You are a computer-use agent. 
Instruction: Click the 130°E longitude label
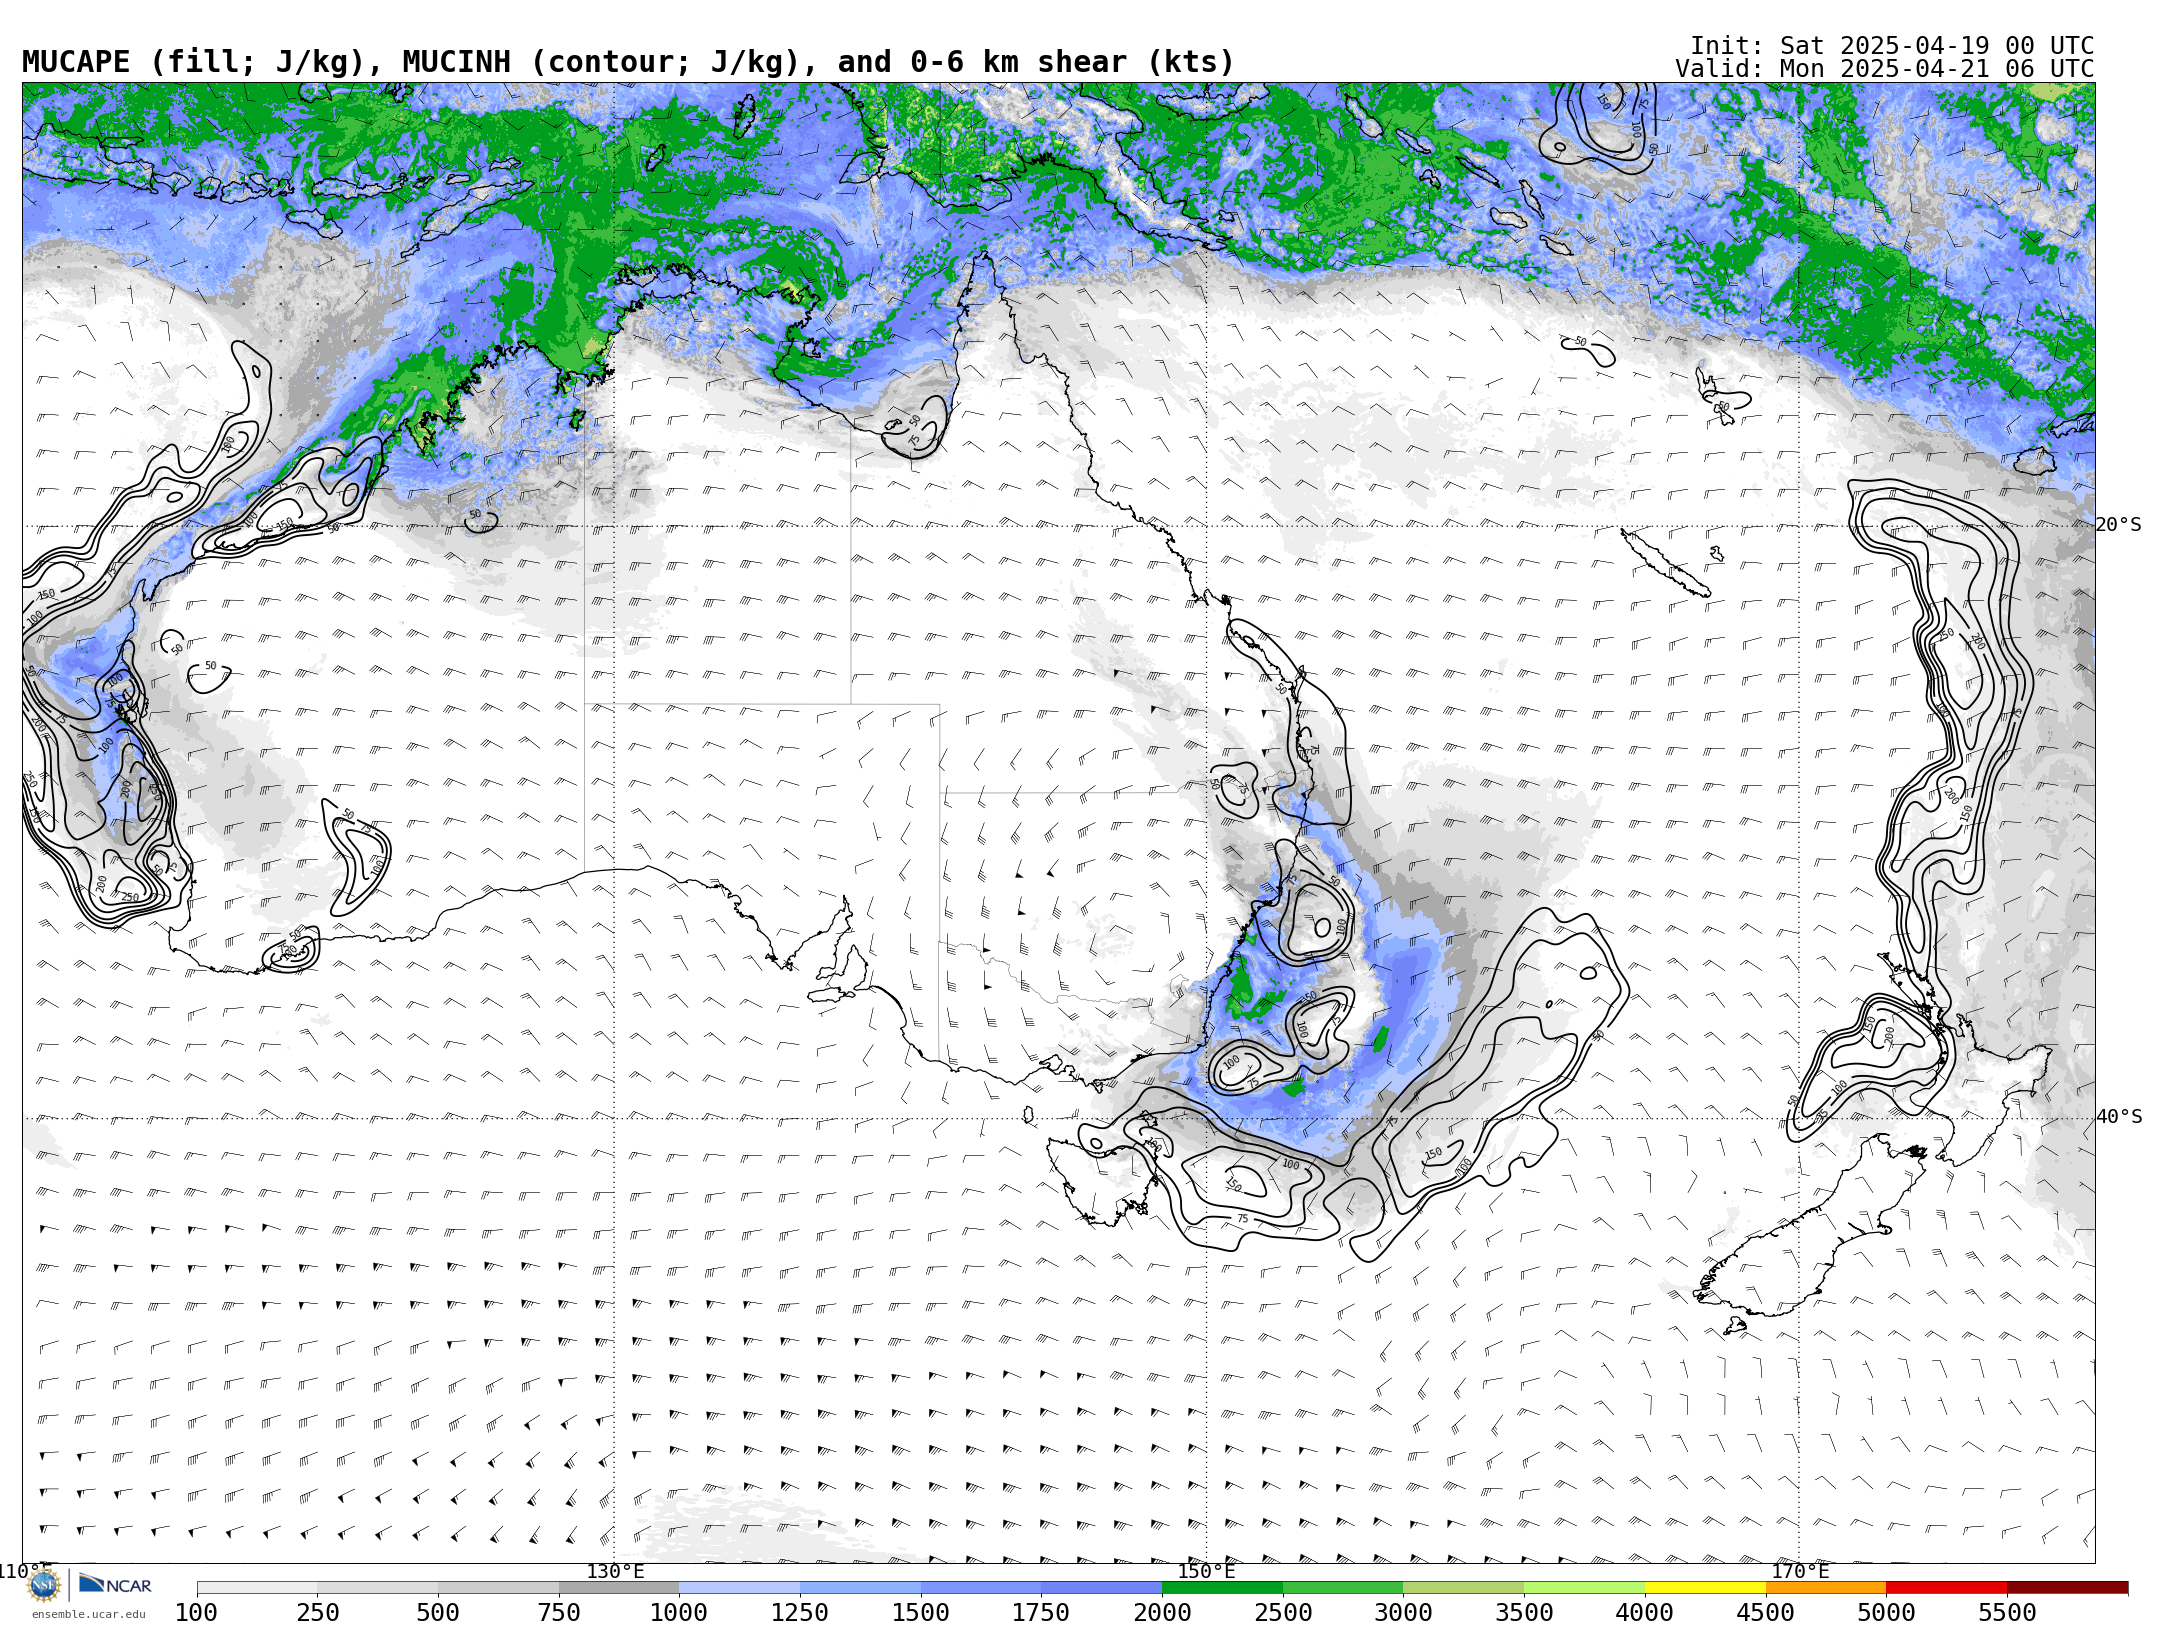click(x=615, y=1571)
